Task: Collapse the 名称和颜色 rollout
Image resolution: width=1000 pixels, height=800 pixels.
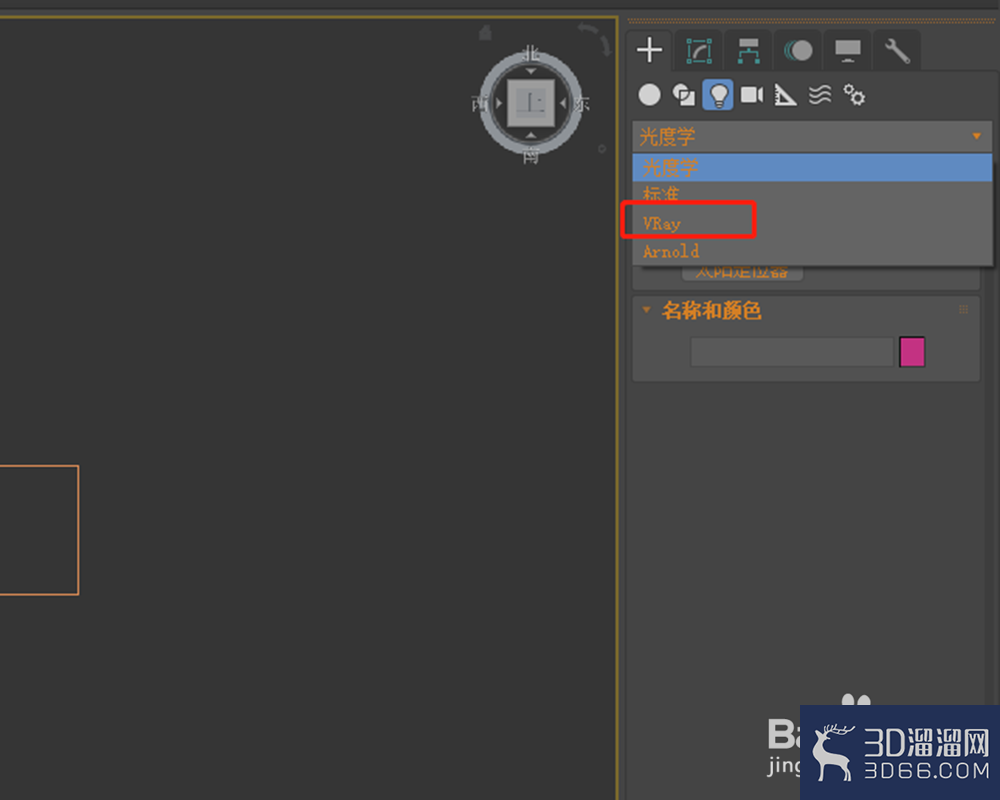Action: point(646,310)
